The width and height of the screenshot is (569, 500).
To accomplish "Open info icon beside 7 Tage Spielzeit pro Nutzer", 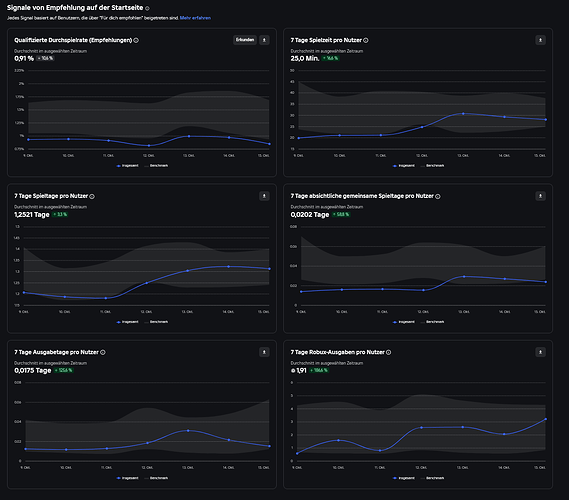I will (x=366, y=40).
